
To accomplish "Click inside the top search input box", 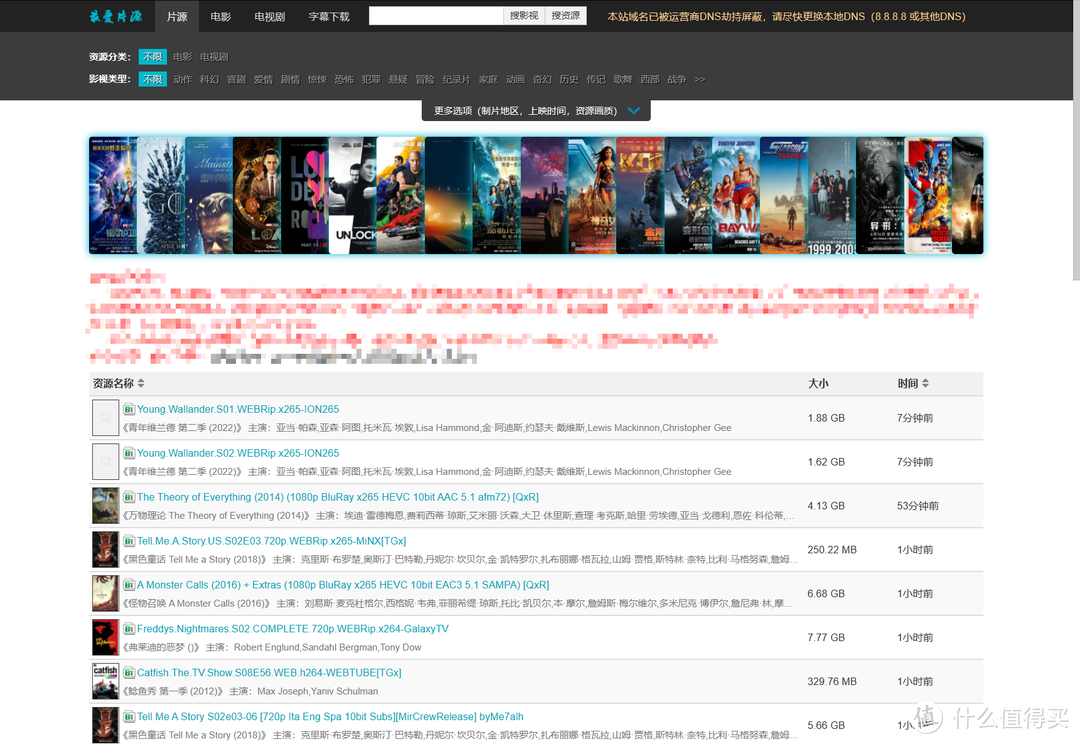I will coord(435,15).
